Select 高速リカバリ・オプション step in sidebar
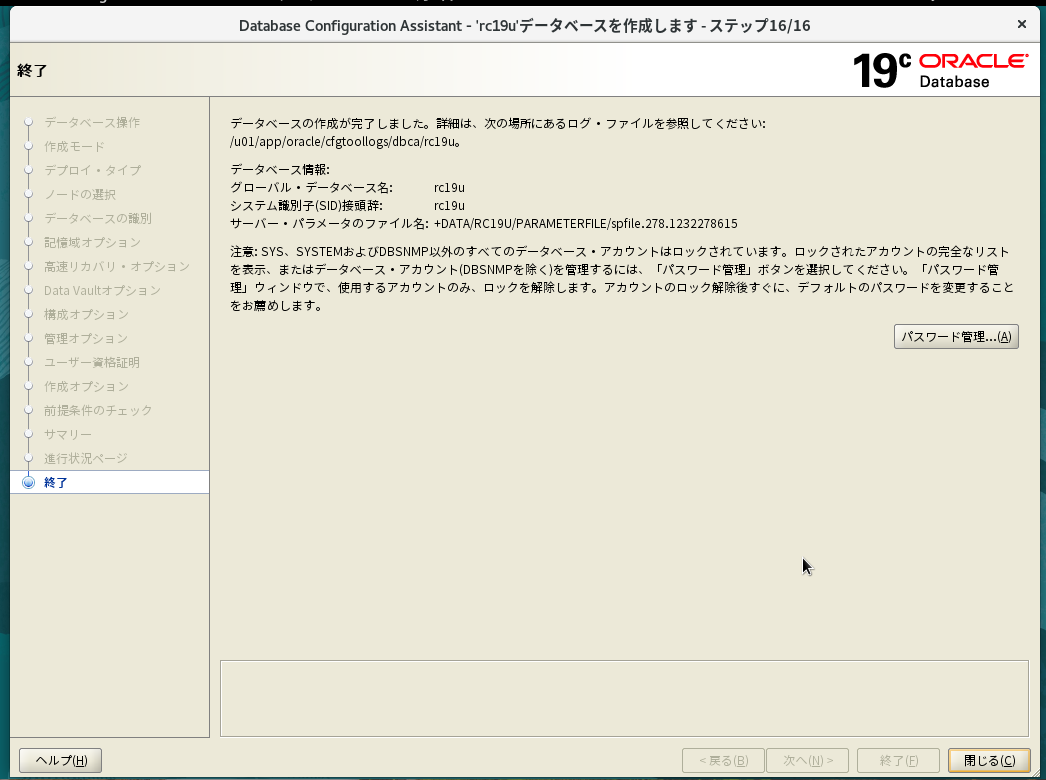1046x780 pixels. [117, 266]
